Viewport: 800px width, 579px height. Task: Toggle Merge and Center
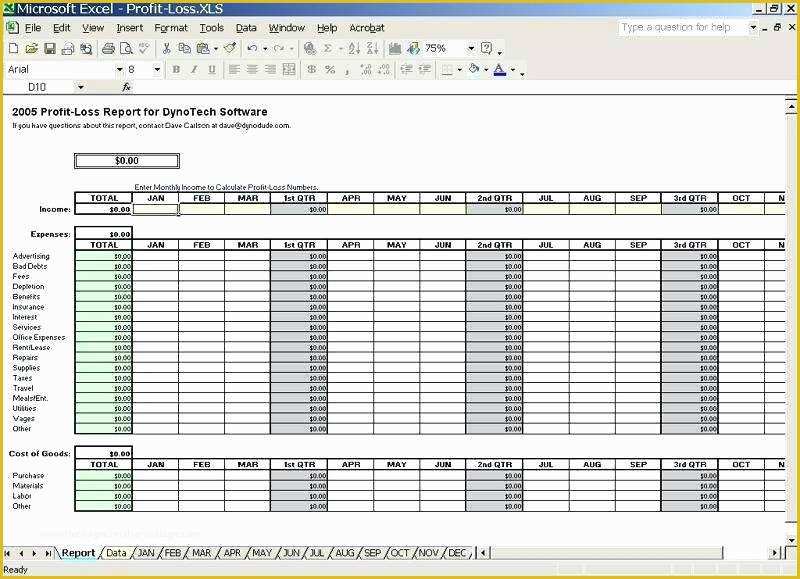pos(289,70)
